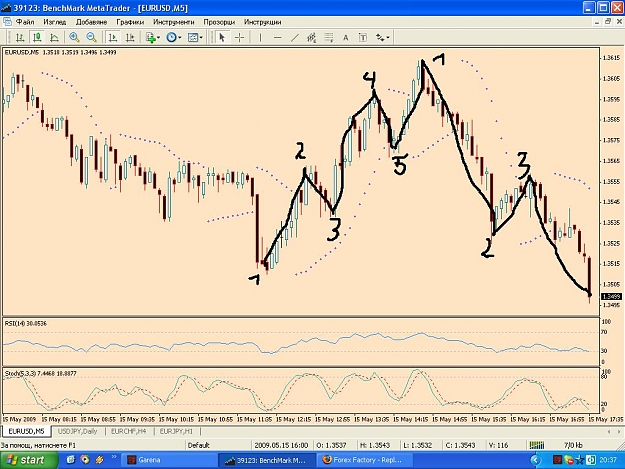Screen dimensions: 625x469
Task: Select the Equidistant Channel tool
Action: click(312, 37)
